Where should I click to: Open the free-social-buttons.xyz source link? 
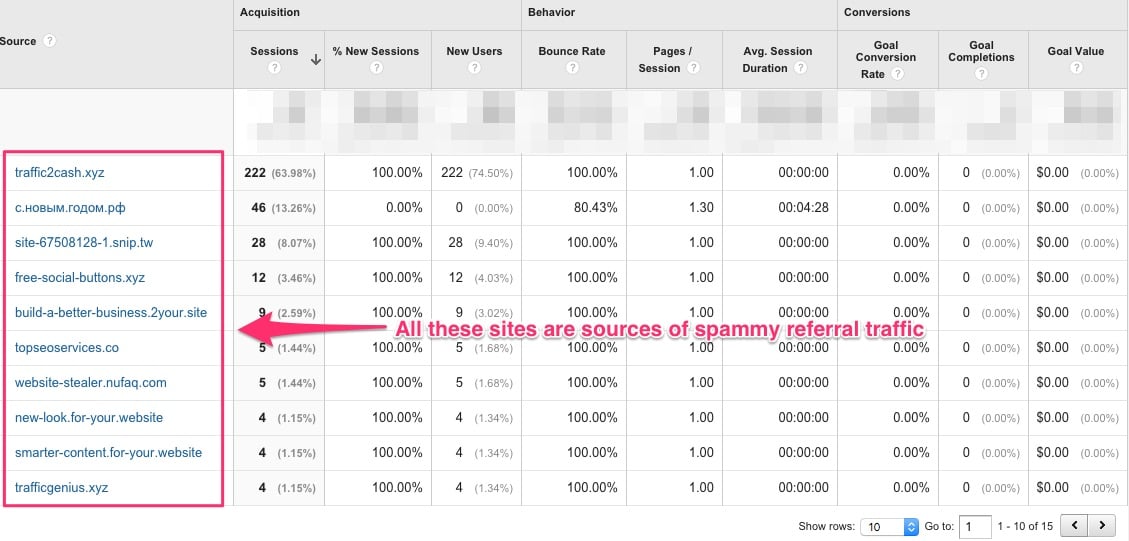[80, 278]
